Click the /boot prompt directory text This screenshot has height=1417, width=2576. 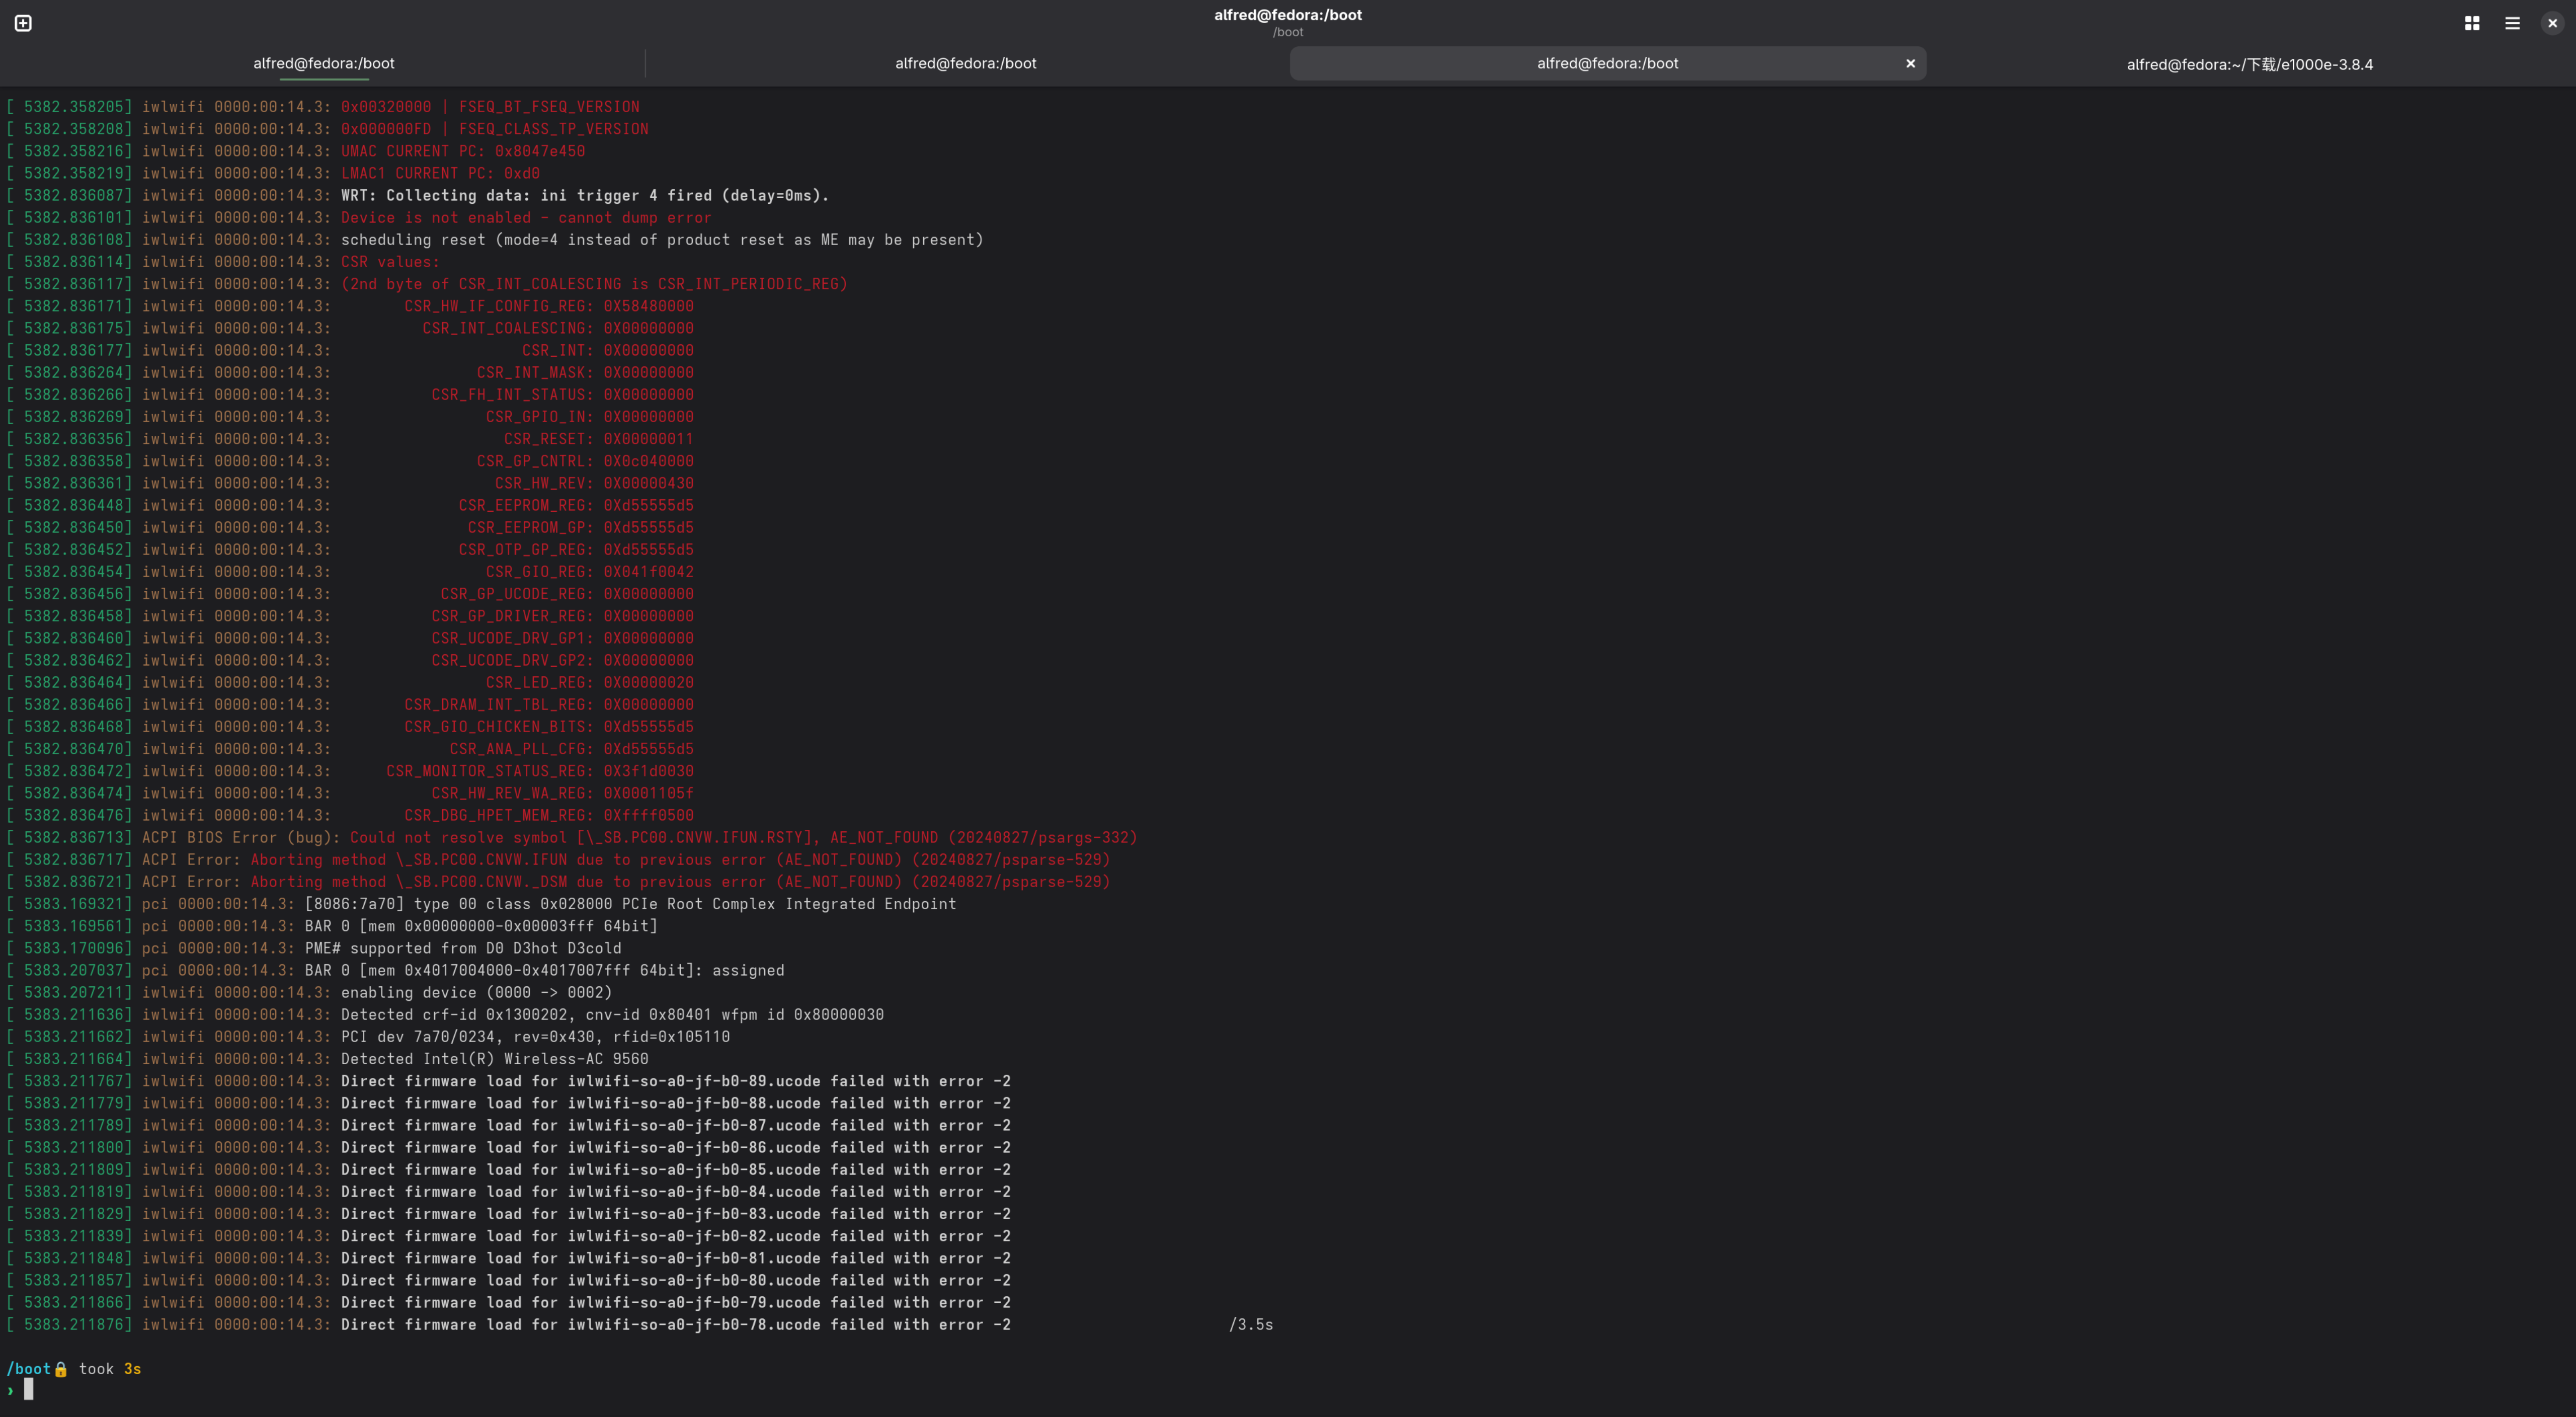point(28,1369)
